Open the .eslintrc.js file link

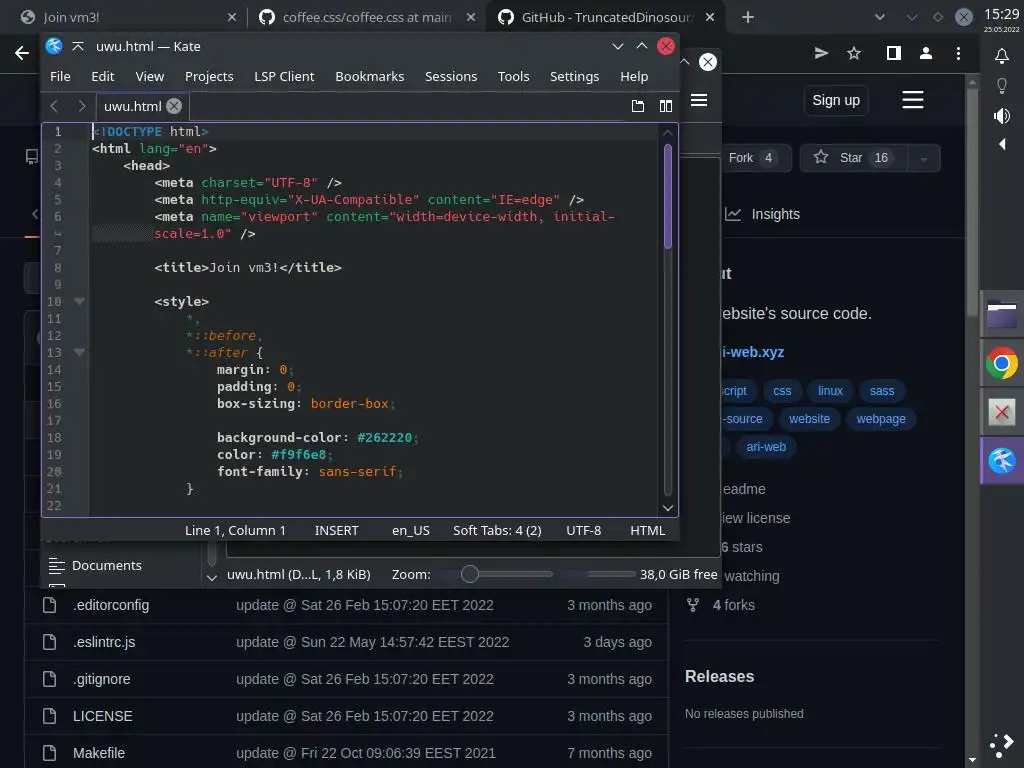[x=104, y=642]
